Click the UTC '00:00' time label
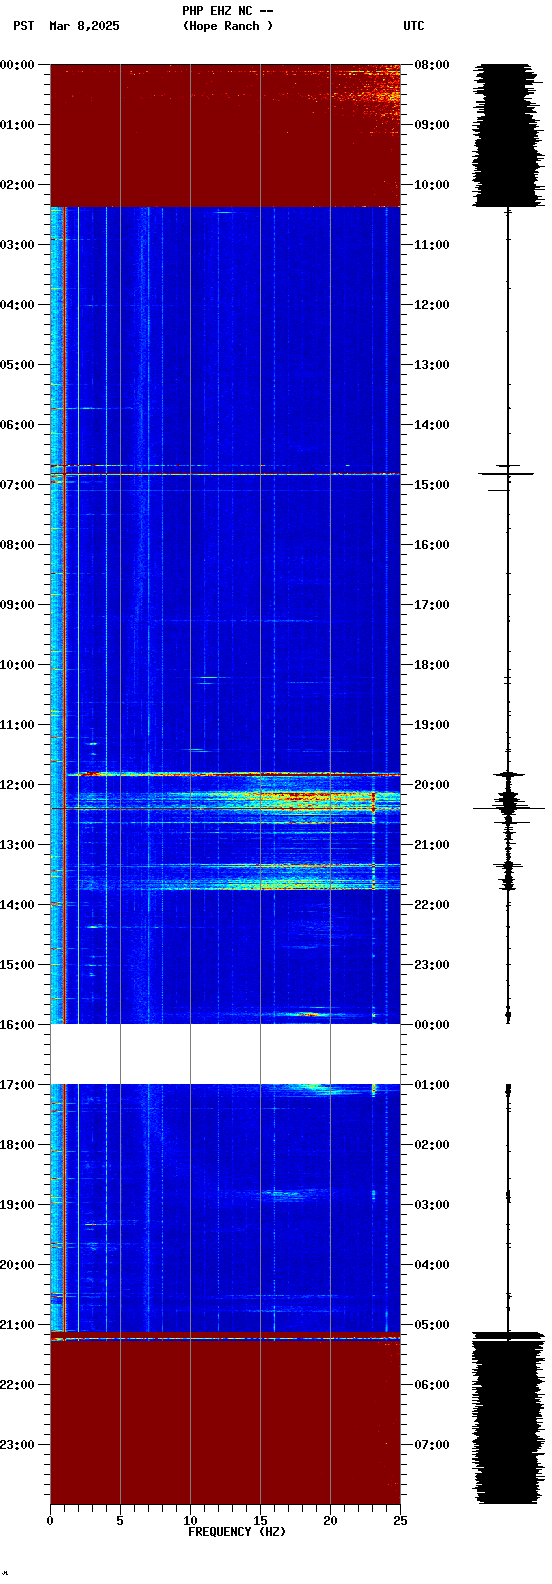 coord(431,1024)
